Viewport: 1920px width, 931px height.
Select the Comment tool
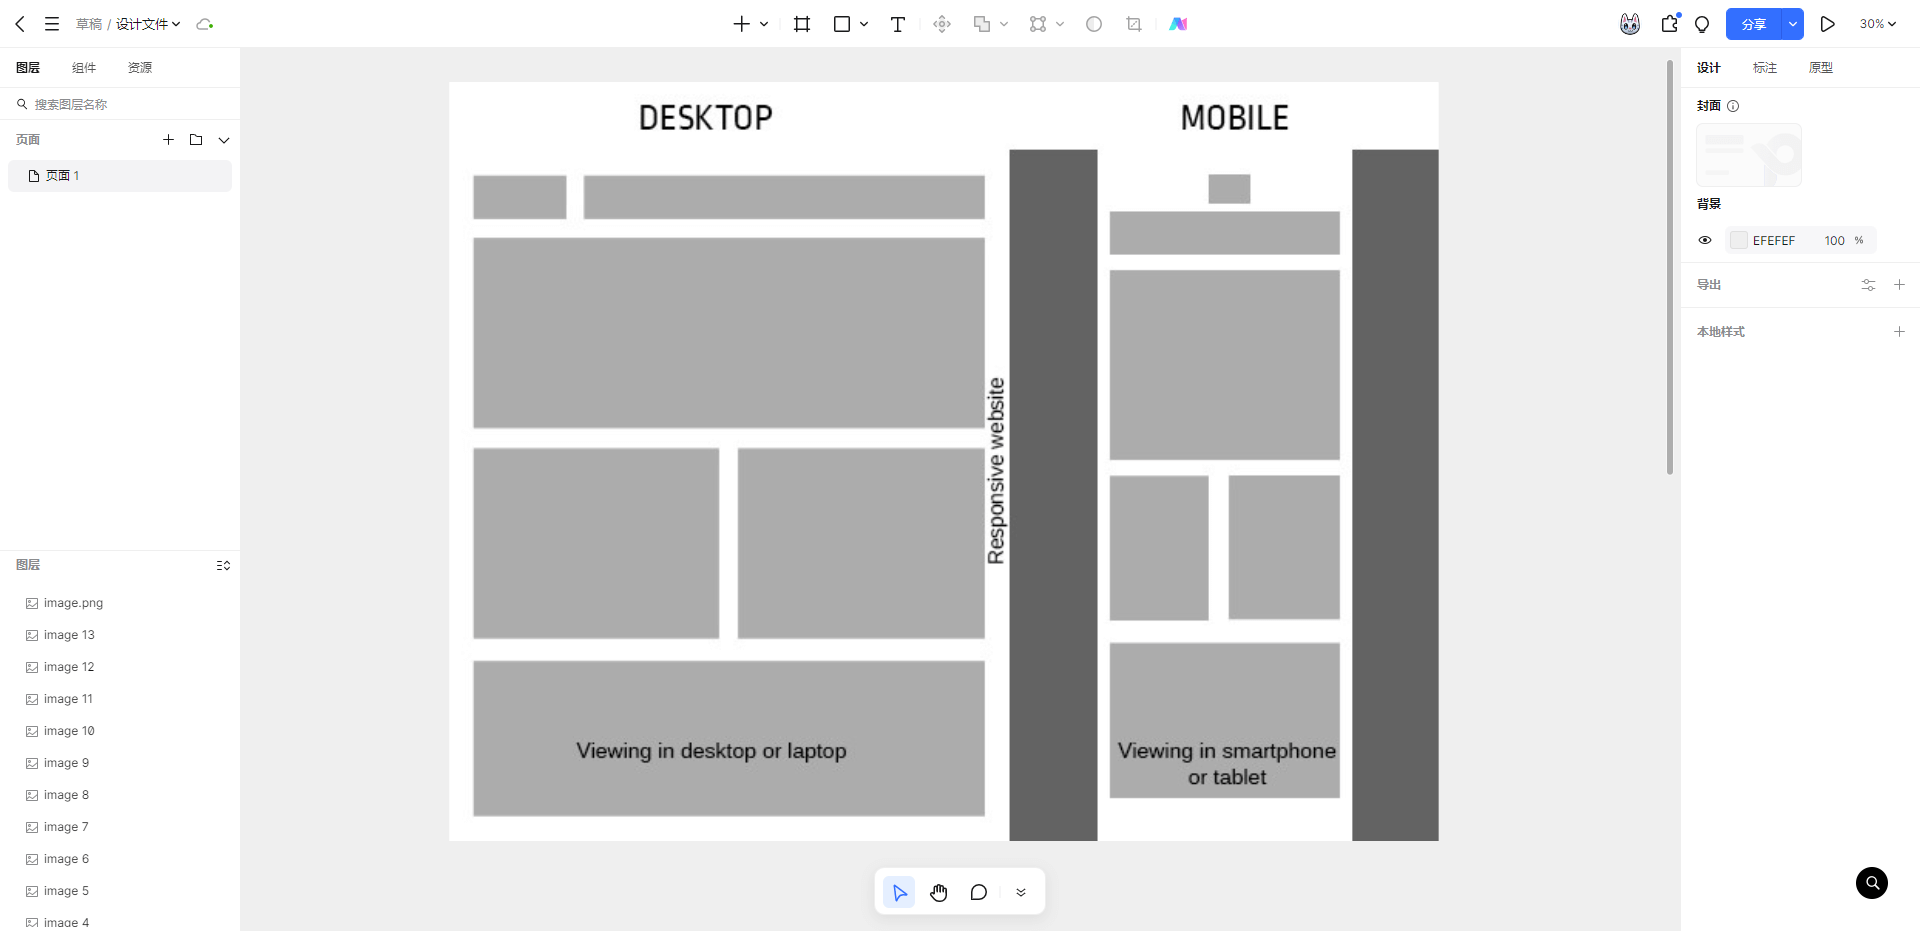[978, 892]
